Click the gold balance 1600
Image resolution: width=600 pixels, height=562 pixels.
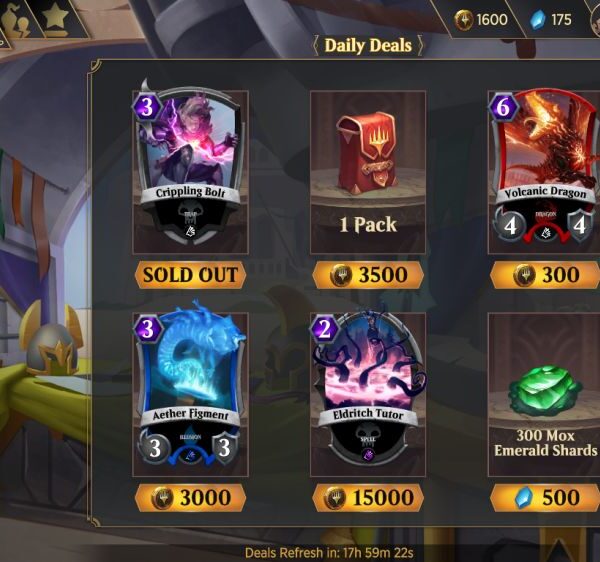492,20
